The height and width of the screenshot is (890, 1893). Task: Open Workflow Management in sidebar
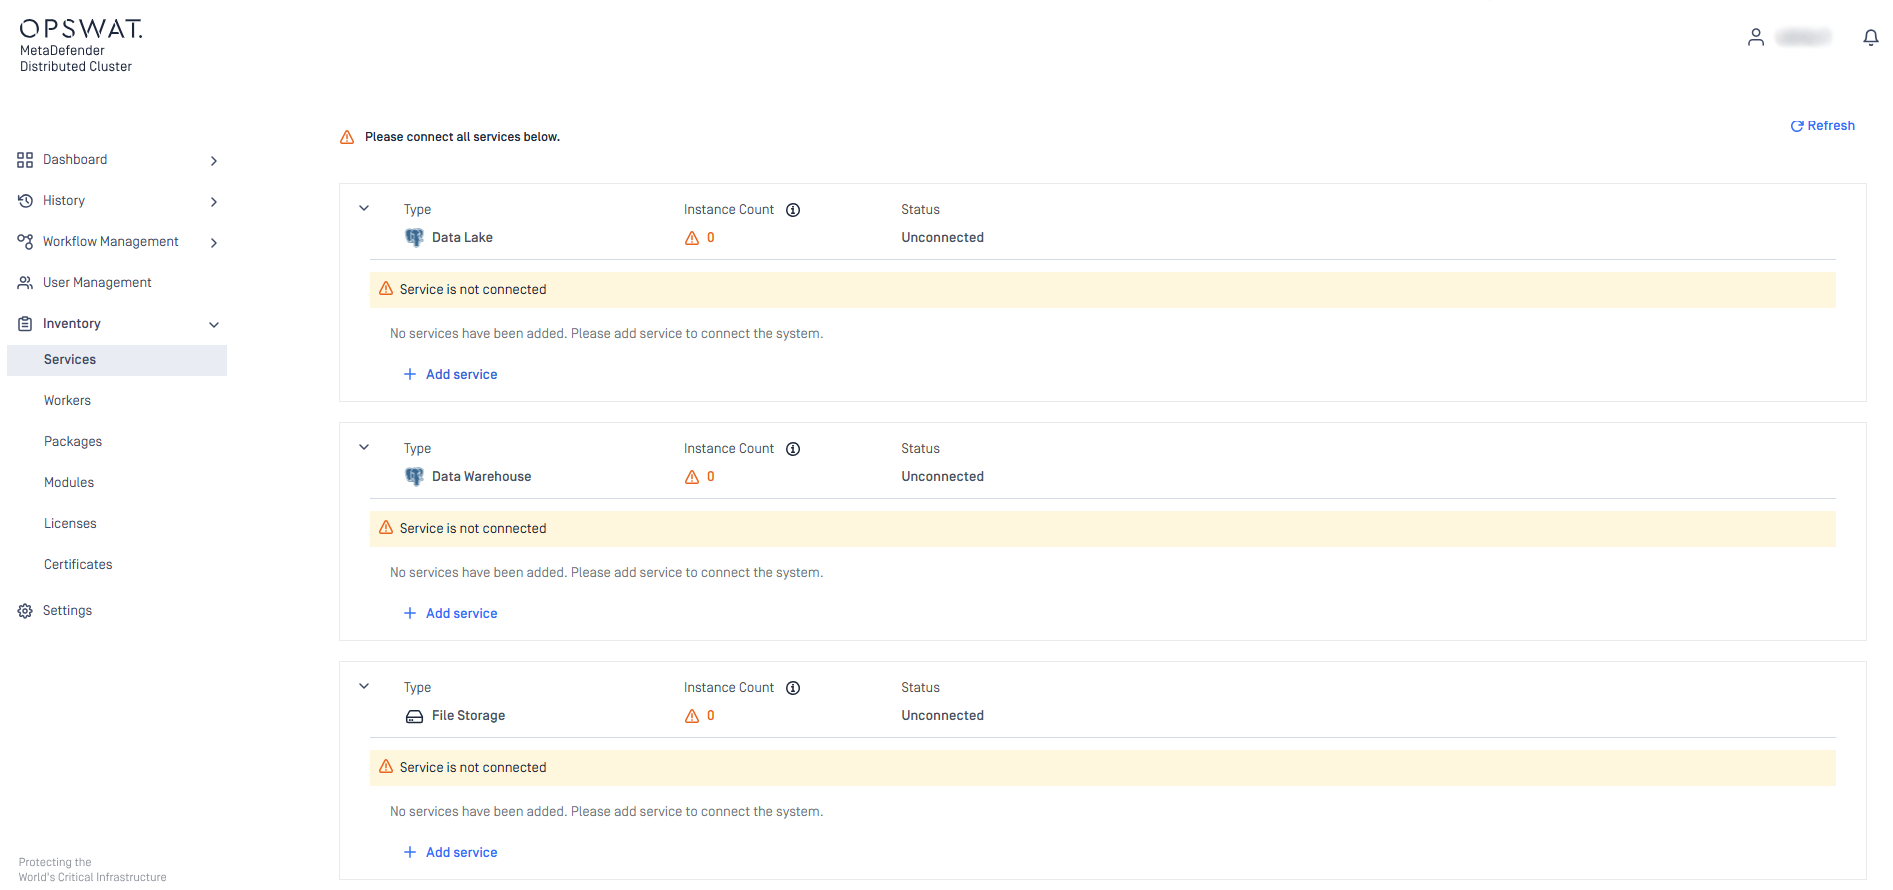(x=111, y=242)
